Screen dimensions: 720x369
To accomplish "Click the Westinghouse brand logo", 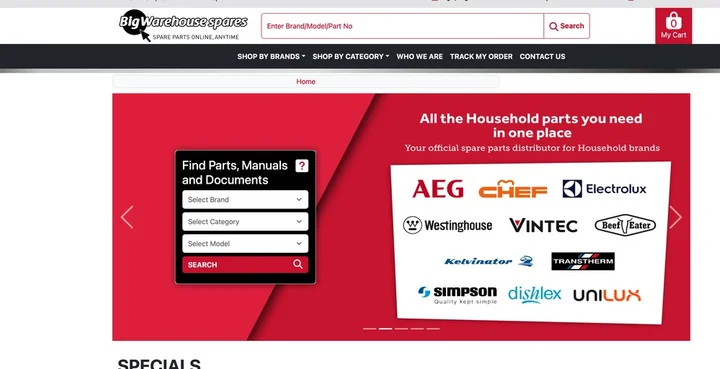I will (447, 225).
